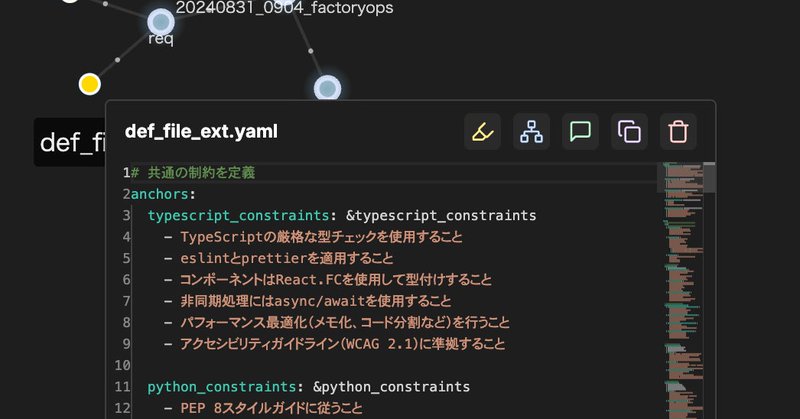Click the def_fi black label box
The width and height of the screenshot is (800, 419).
pyautogui.click(x=70, y=142)
